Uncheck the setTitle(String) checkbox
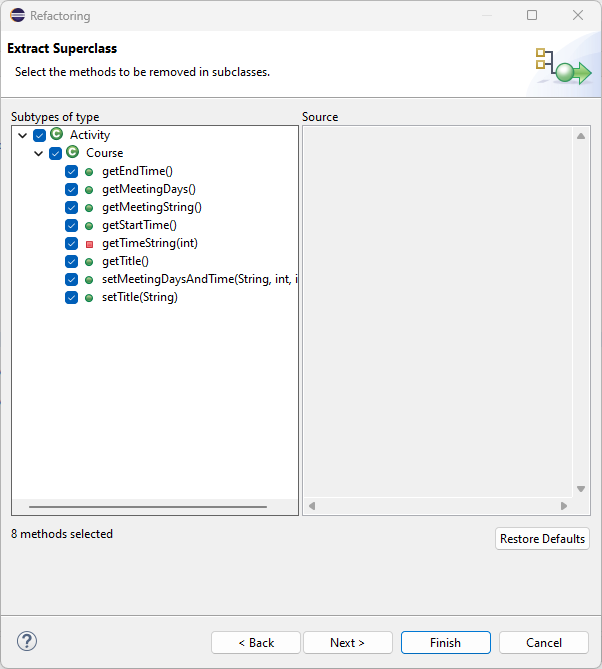 point(71,297)
